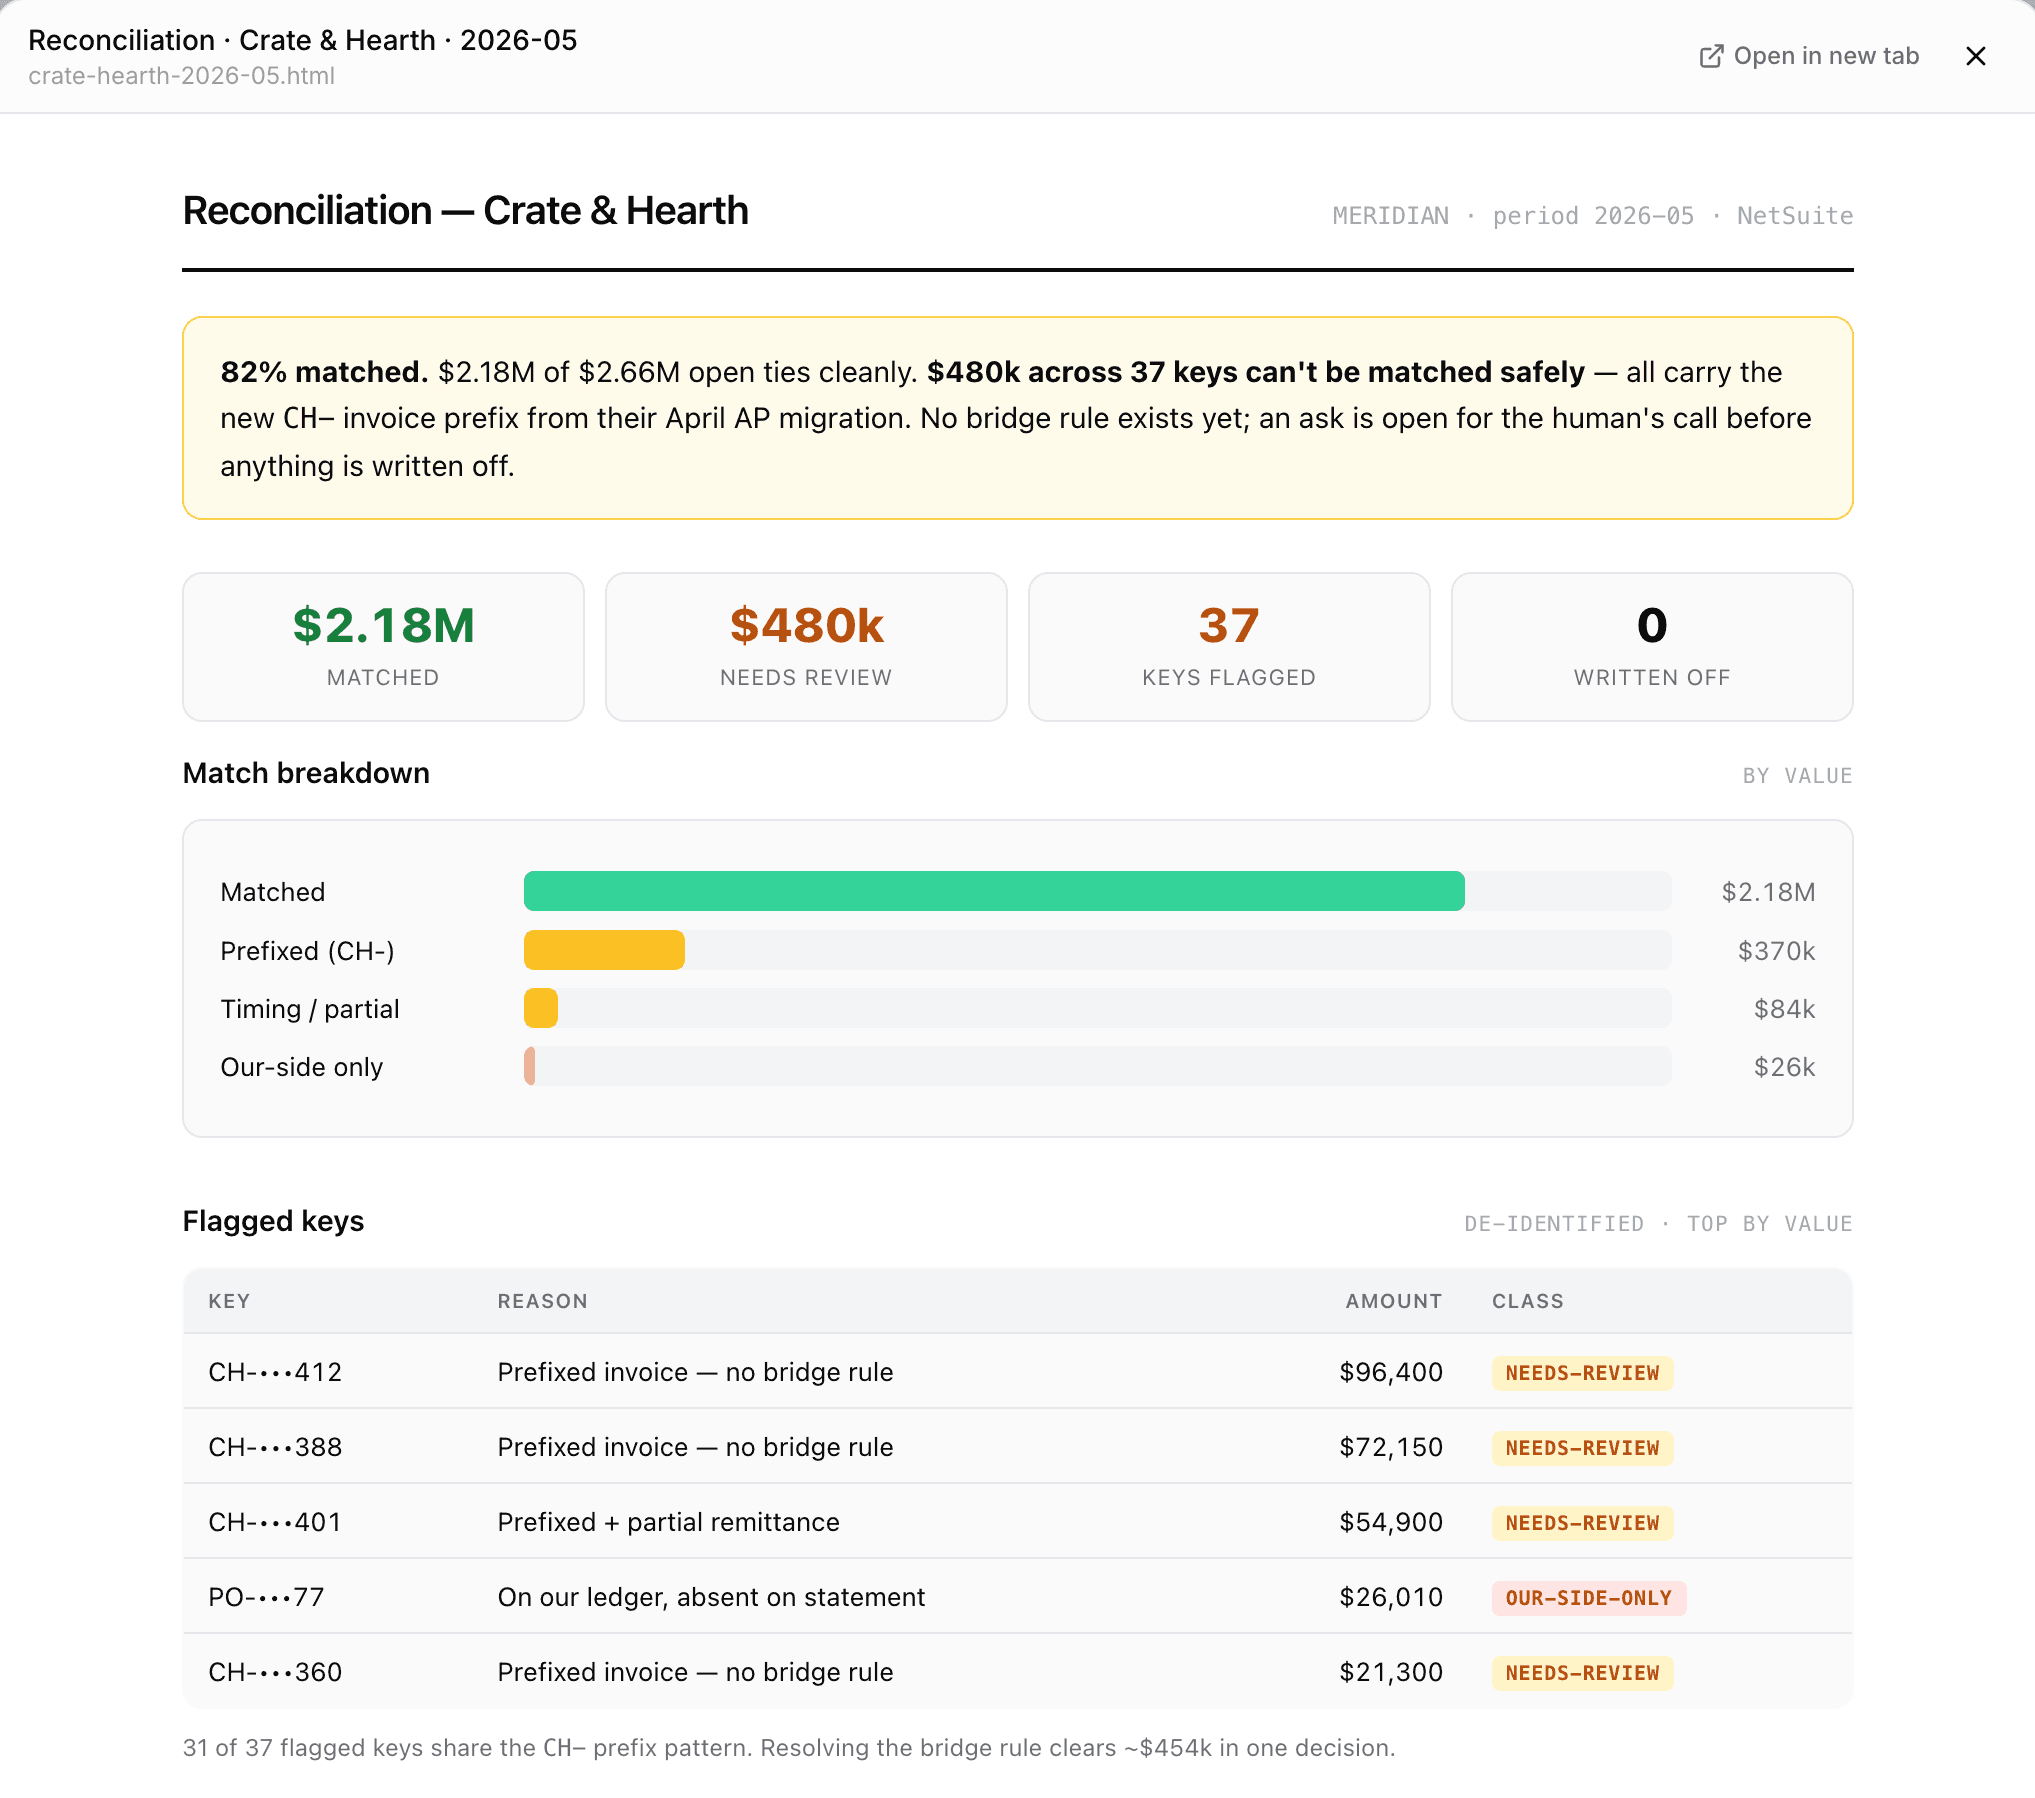
Task: Click the AMOUNT column header
Action: point(1393,1301)
